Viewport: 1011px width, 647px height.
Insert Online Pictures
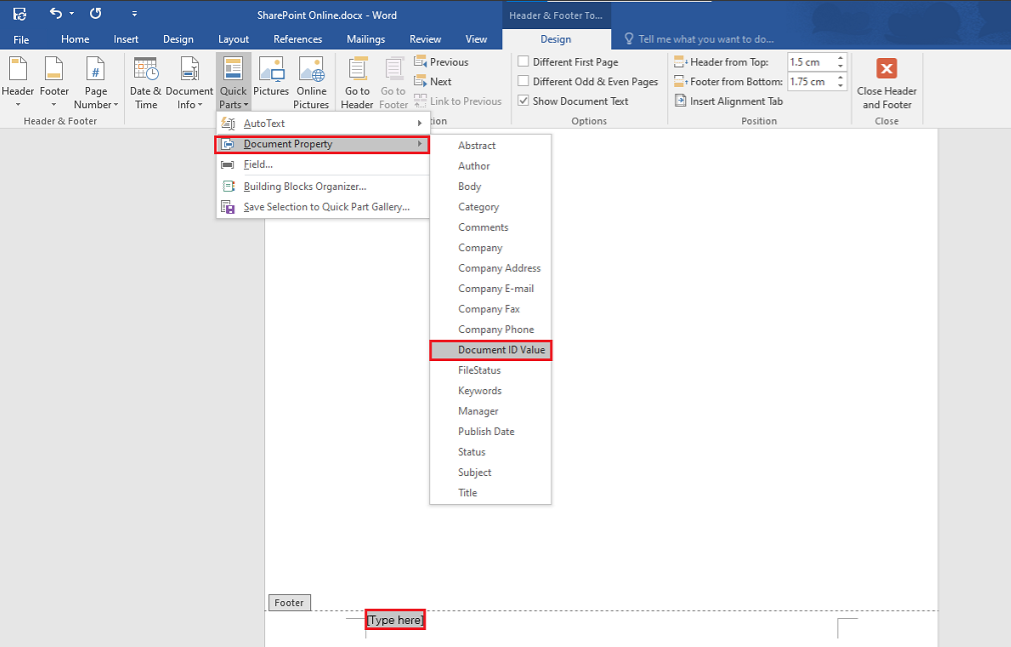[x=311, y=83]
